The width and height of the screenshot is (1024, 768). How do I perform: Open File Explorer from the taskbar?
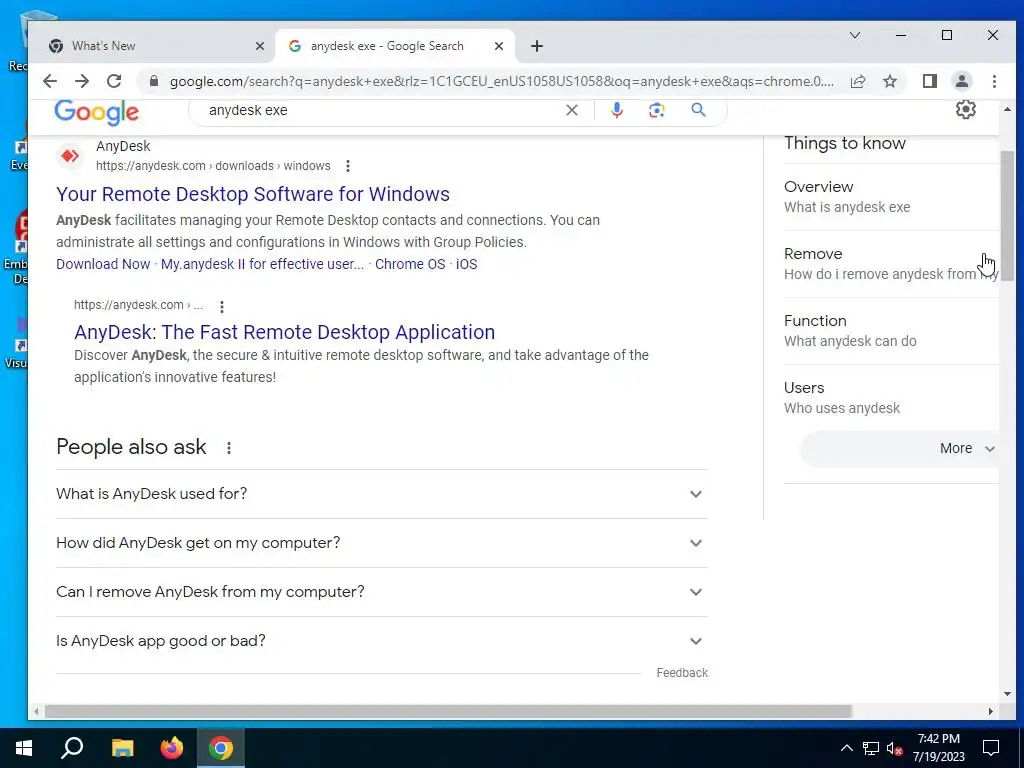point(122,748)
